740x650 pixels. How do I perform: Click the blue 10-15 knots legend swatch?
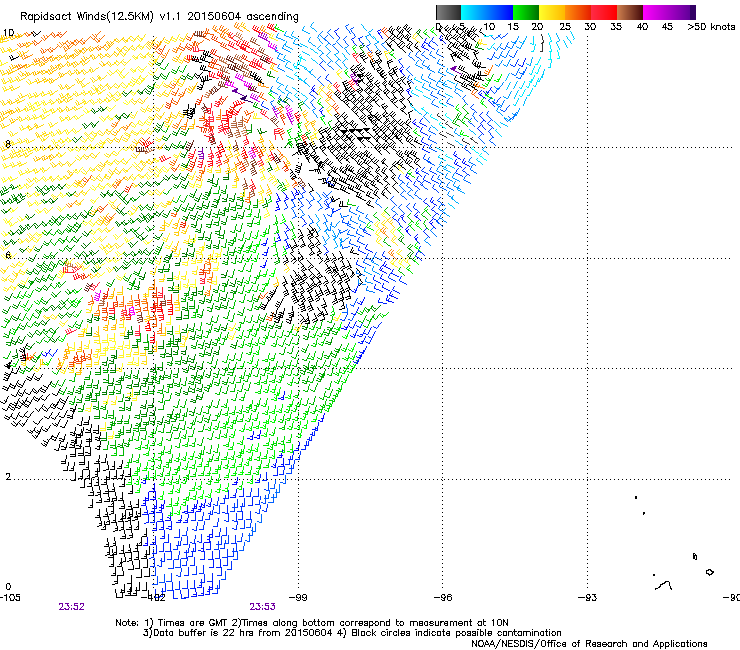click(x=500, y=12)
